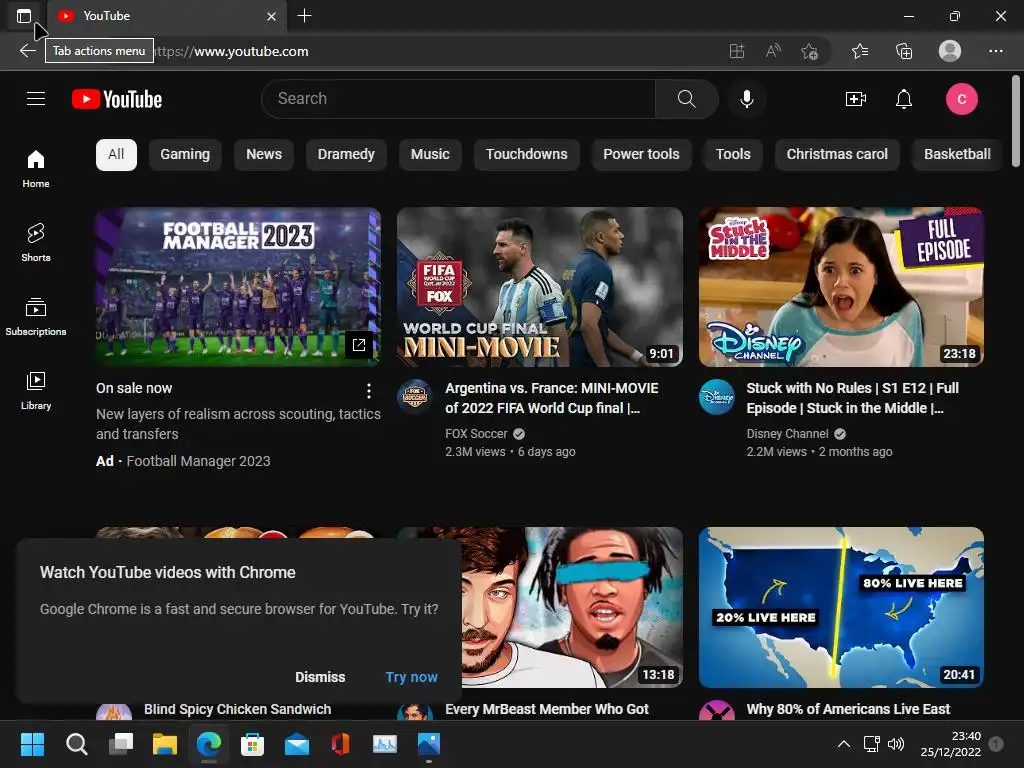Open the MrBeast member video thumbnail

(572, 607)
